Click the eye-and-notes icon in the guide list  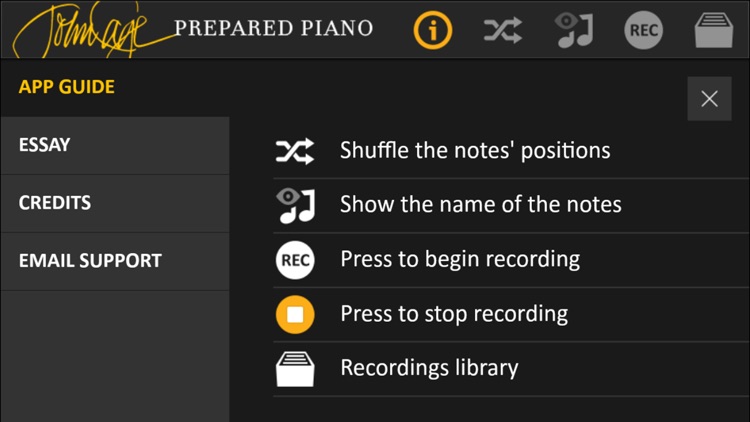point(296,206)
